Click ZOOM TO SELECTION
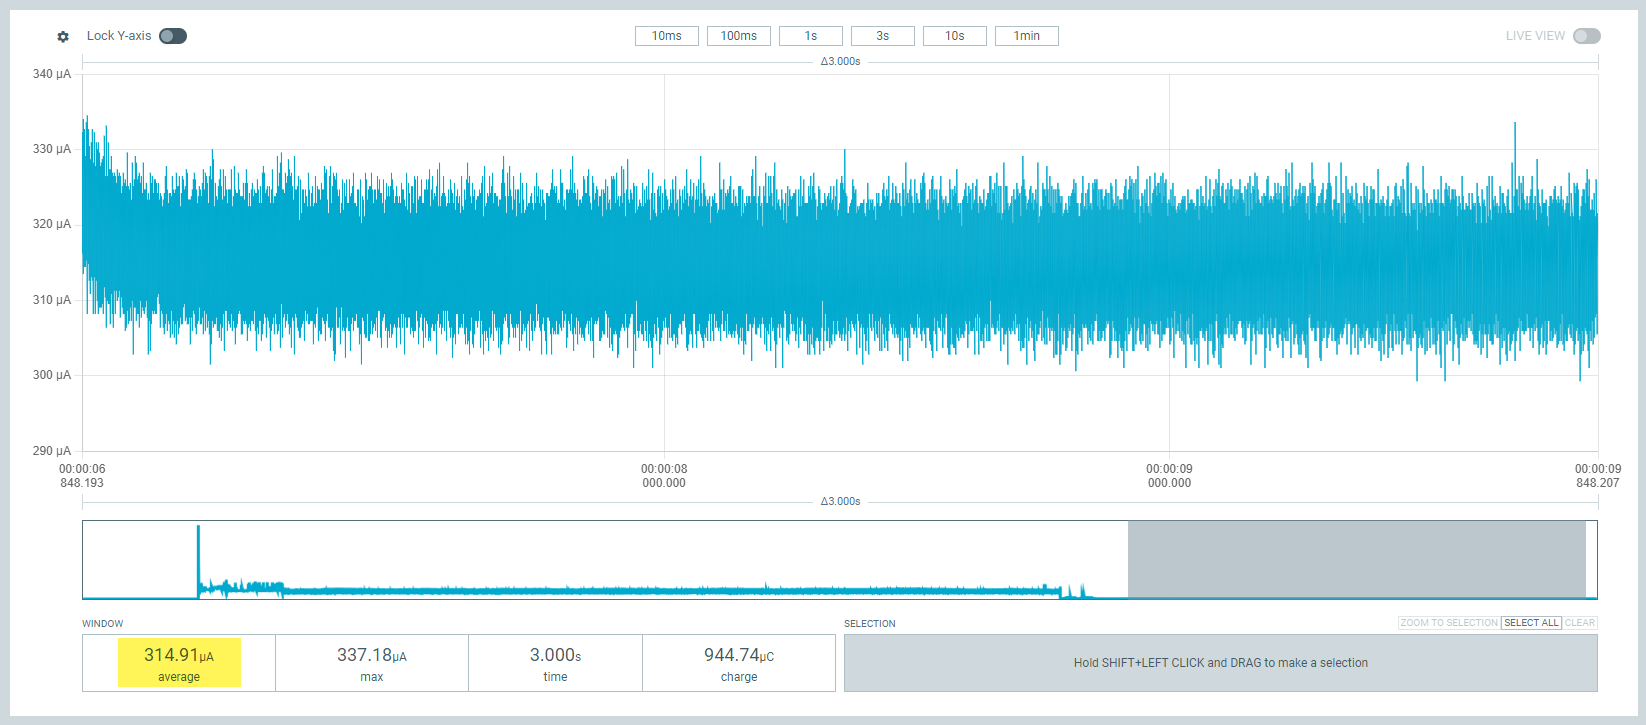Viewport: 1646px width, 725px height. point(1448,623)
